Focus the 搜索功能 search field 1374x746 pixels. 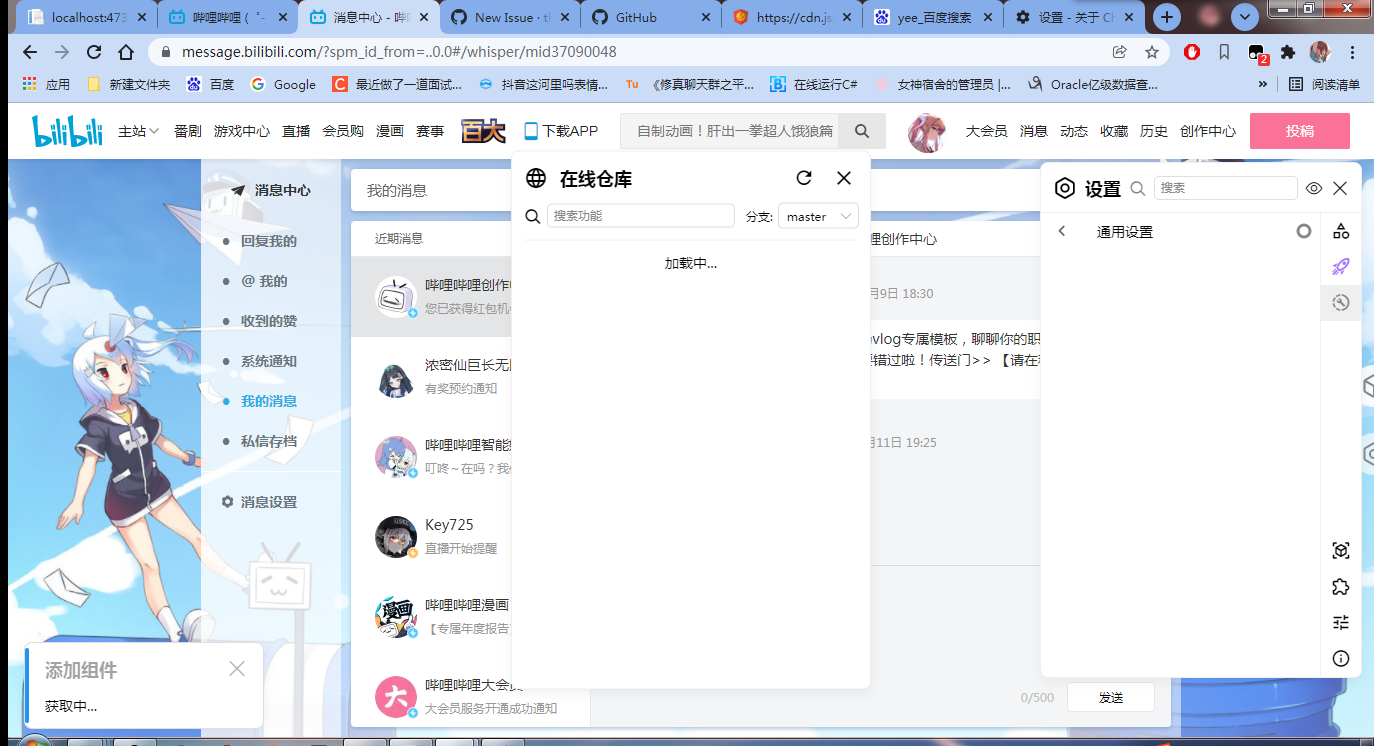click(x=641, y=216)
